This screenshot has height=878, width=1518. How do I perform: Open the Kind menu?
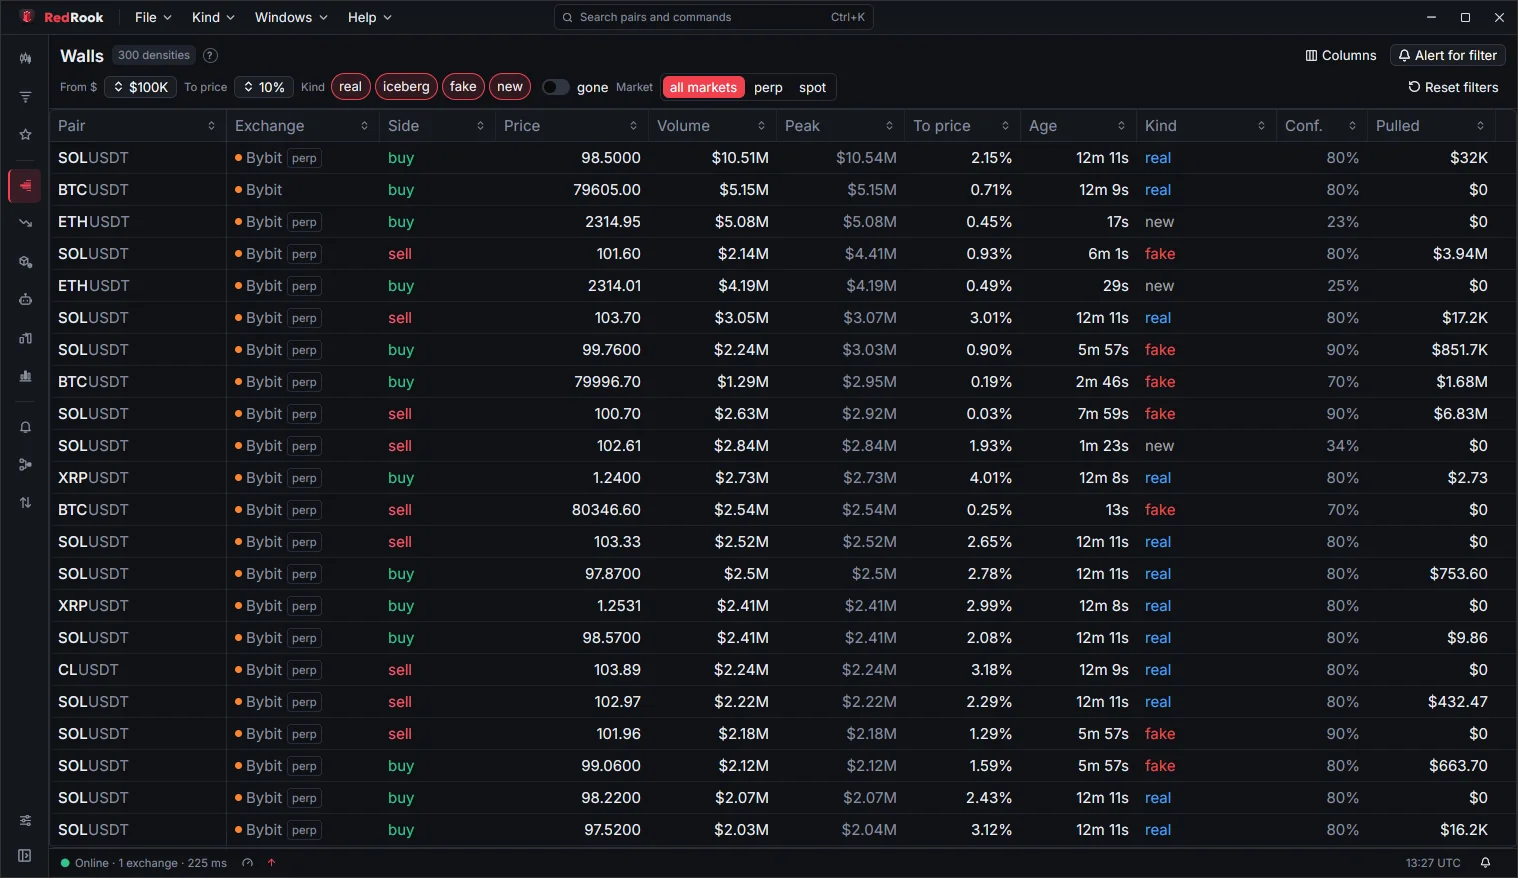pos(213,17)
